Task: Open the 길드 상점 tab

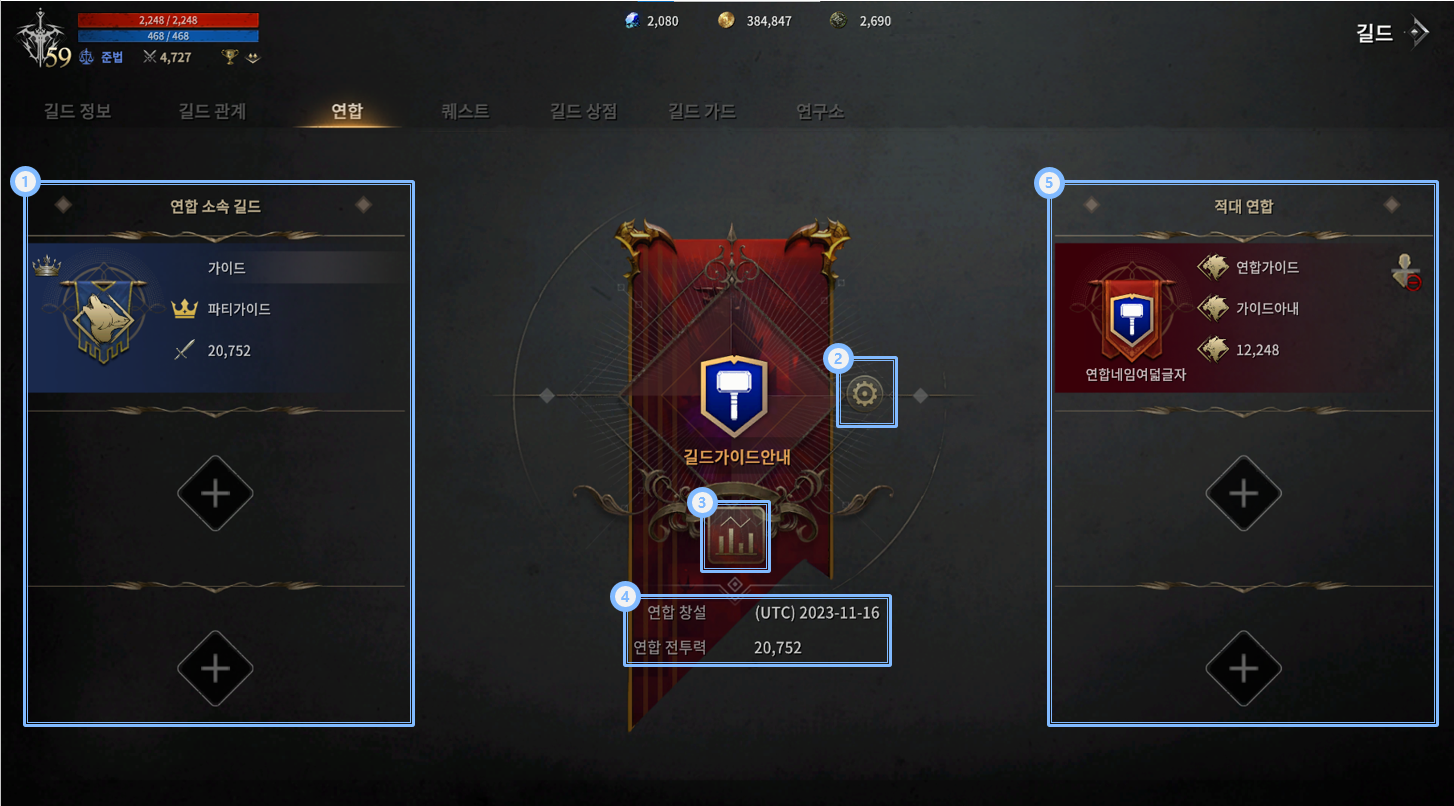Action: 584,111
